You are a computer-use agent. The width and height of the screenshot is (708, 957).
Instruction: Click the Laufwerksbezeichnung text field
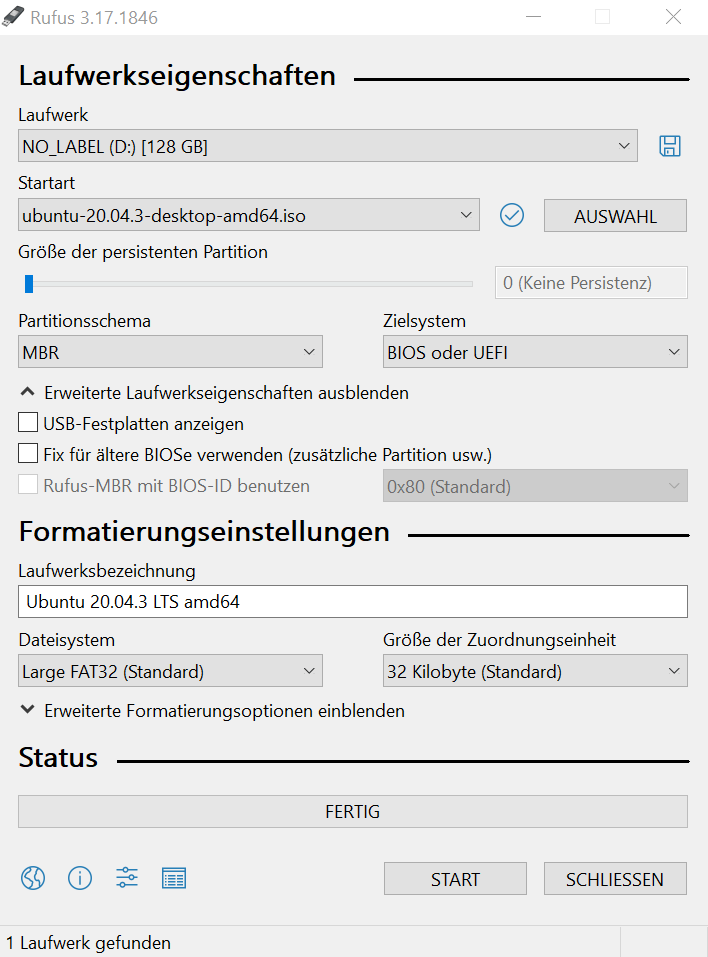(353, 602)
